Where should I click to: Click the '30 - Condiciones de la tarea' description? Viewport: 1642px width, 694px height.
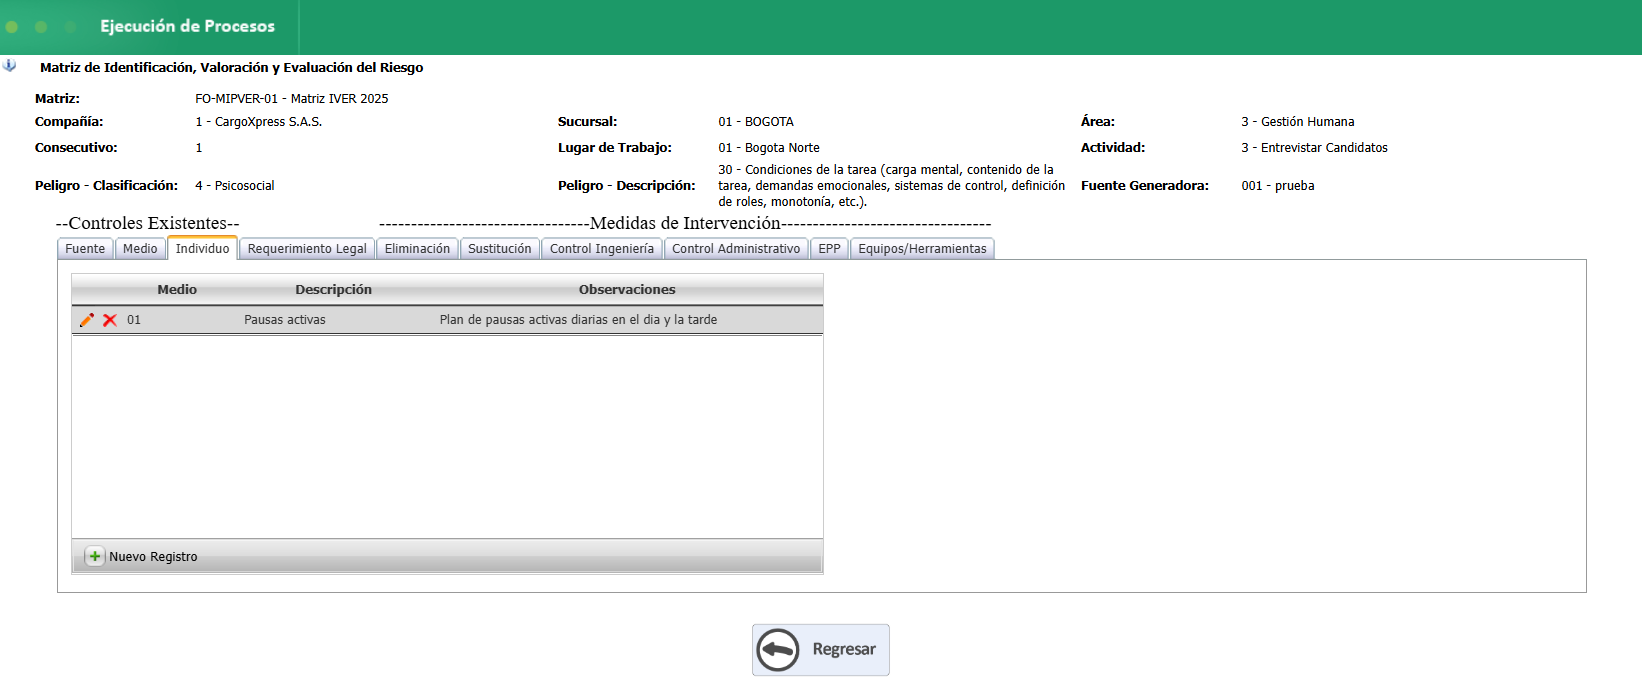891,186
